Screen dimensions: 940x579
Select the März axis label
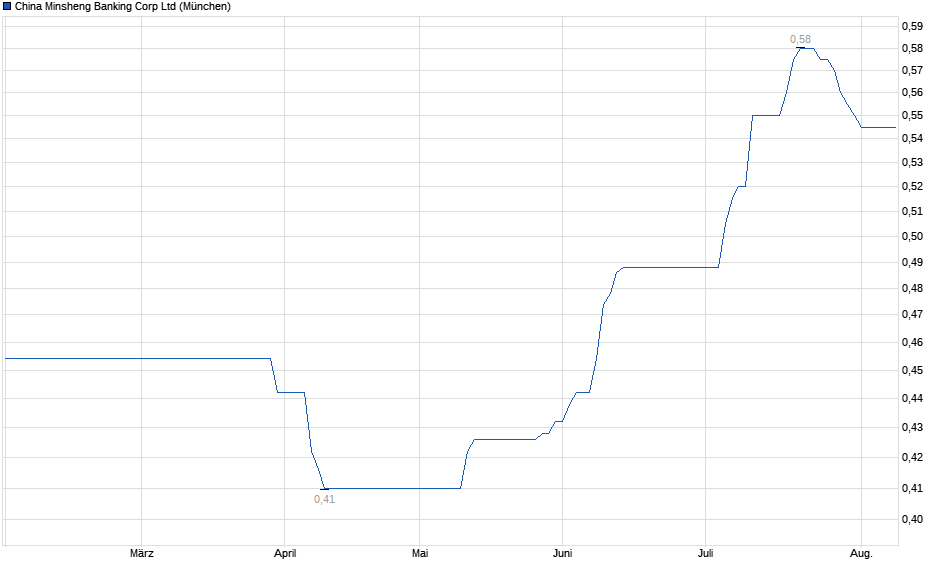coord(141,553)
